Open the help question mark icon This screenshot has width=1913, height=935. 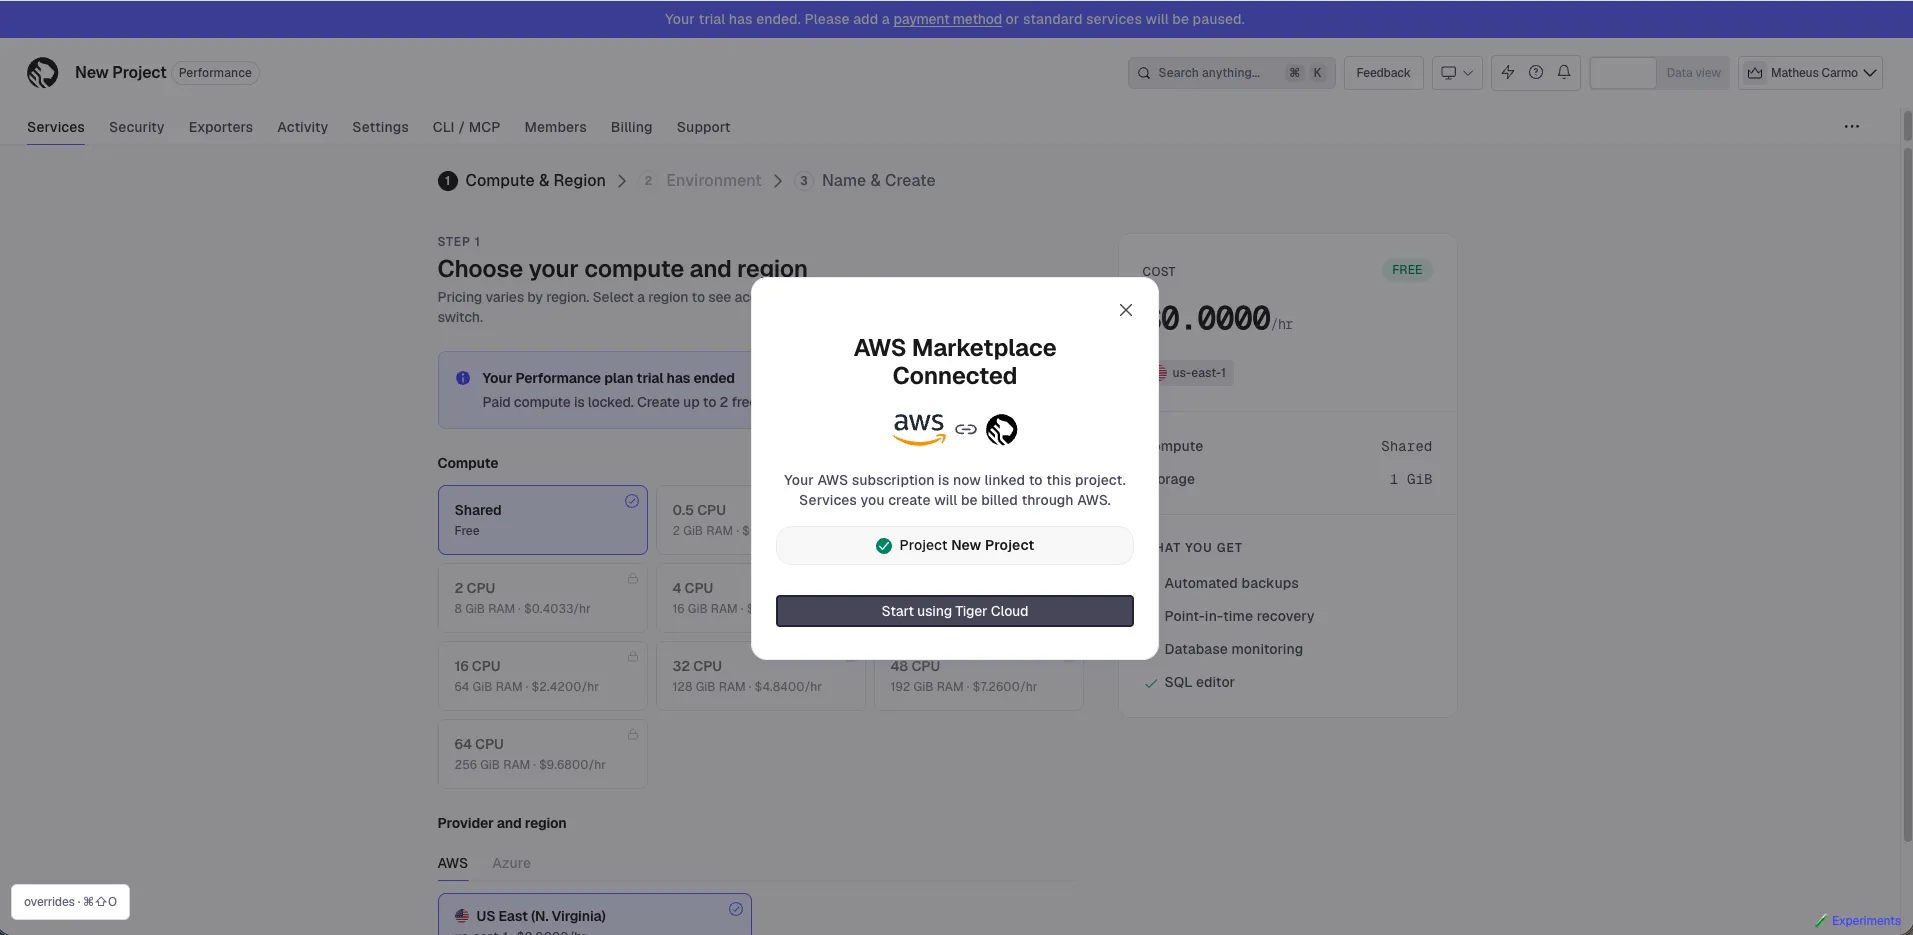coord(1535,72)
